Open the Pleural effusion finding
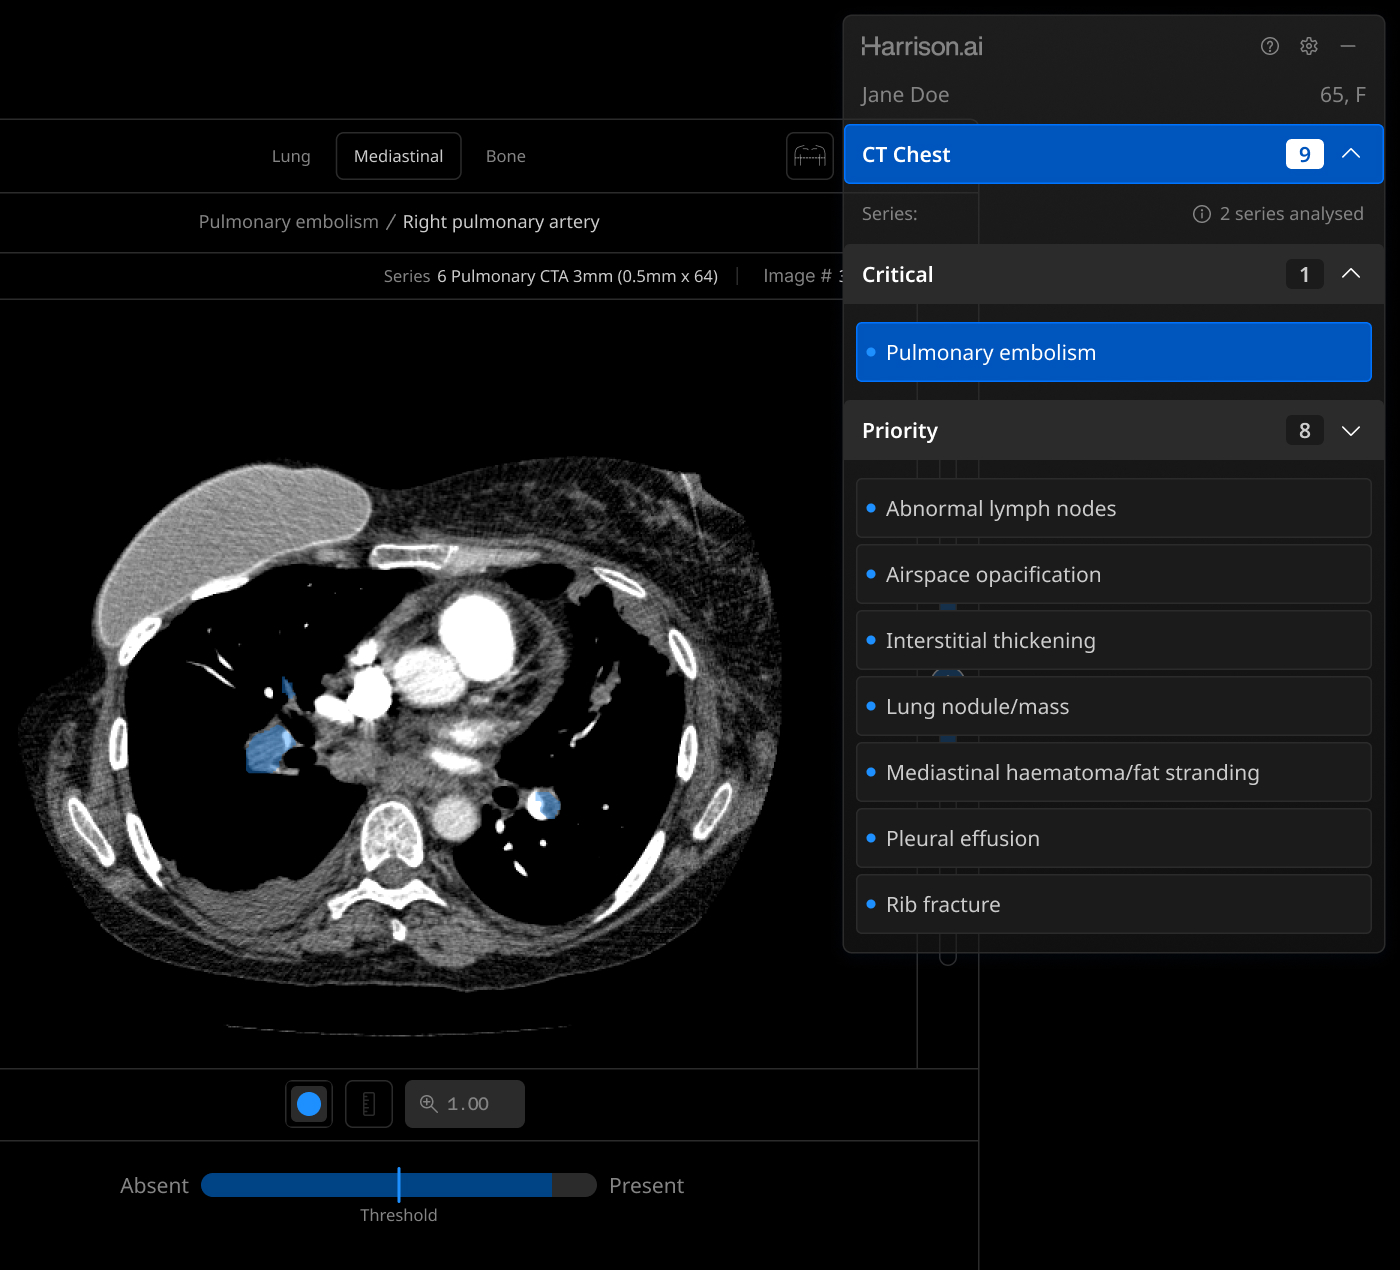The height and width of the screenshot is (1270, 1400). pos(1113,838)
